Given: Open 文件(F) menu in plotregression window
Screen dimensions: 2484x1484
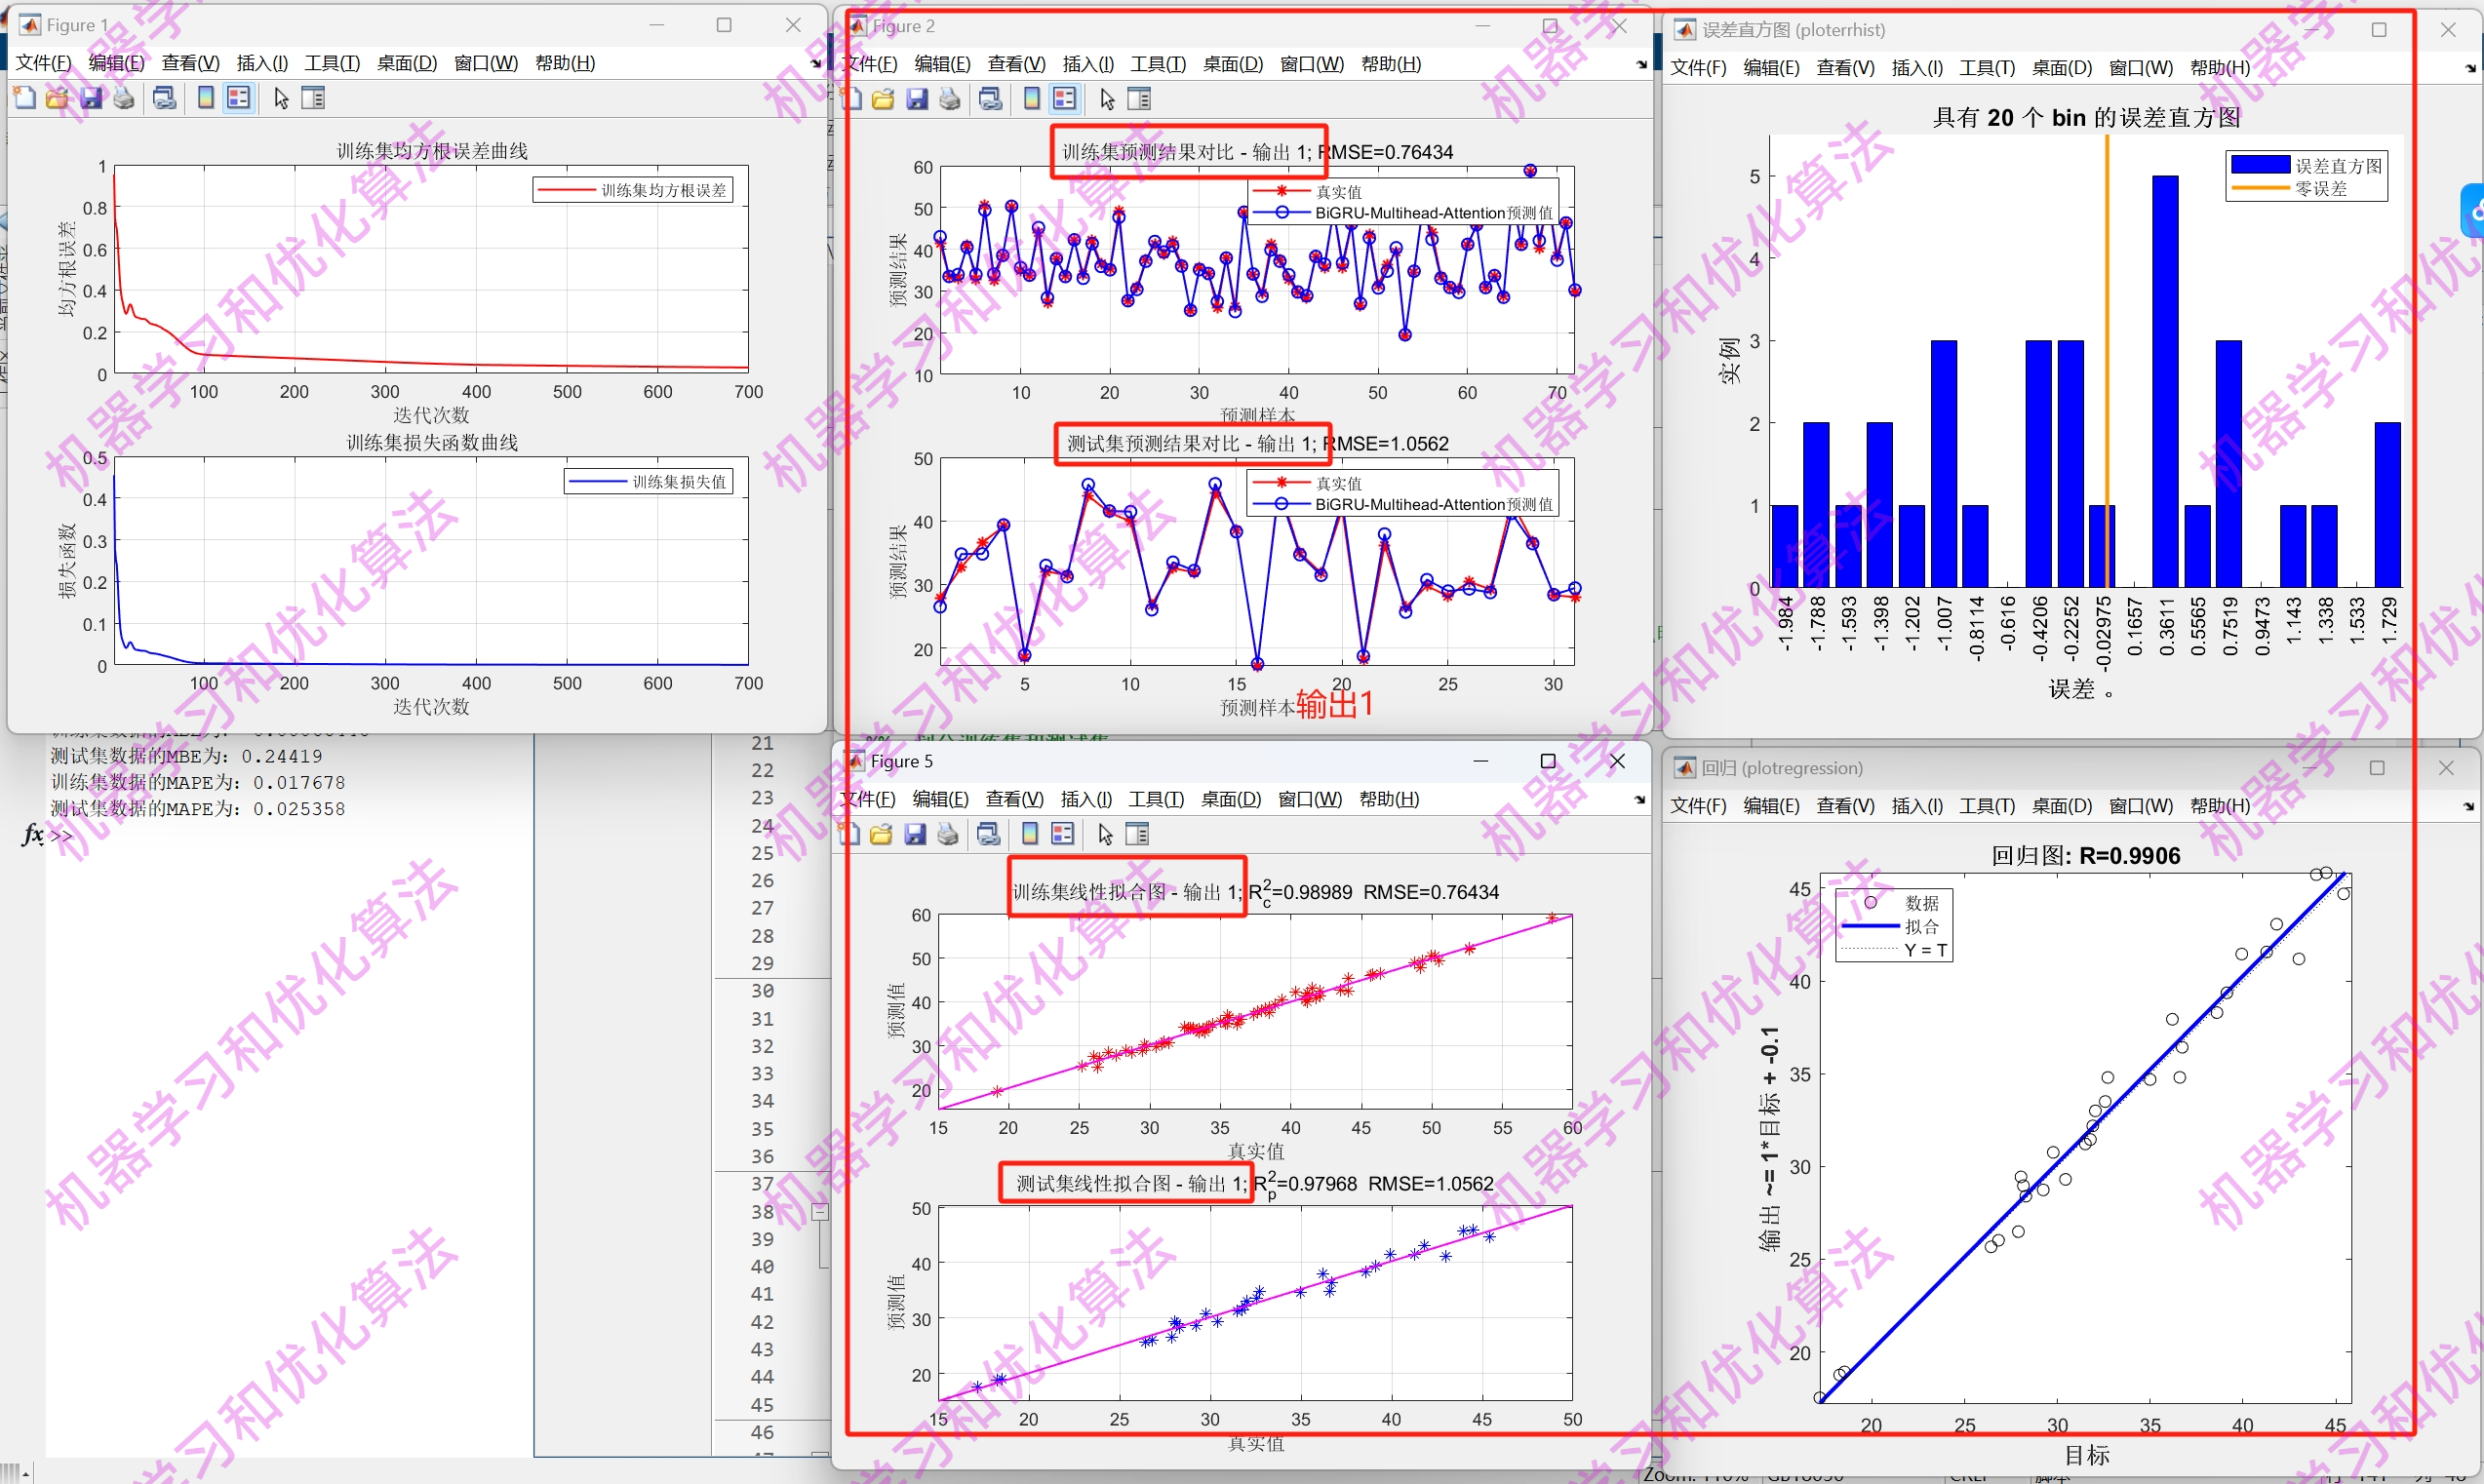Looking at the screenshot, I should (x=1698, y=806).
